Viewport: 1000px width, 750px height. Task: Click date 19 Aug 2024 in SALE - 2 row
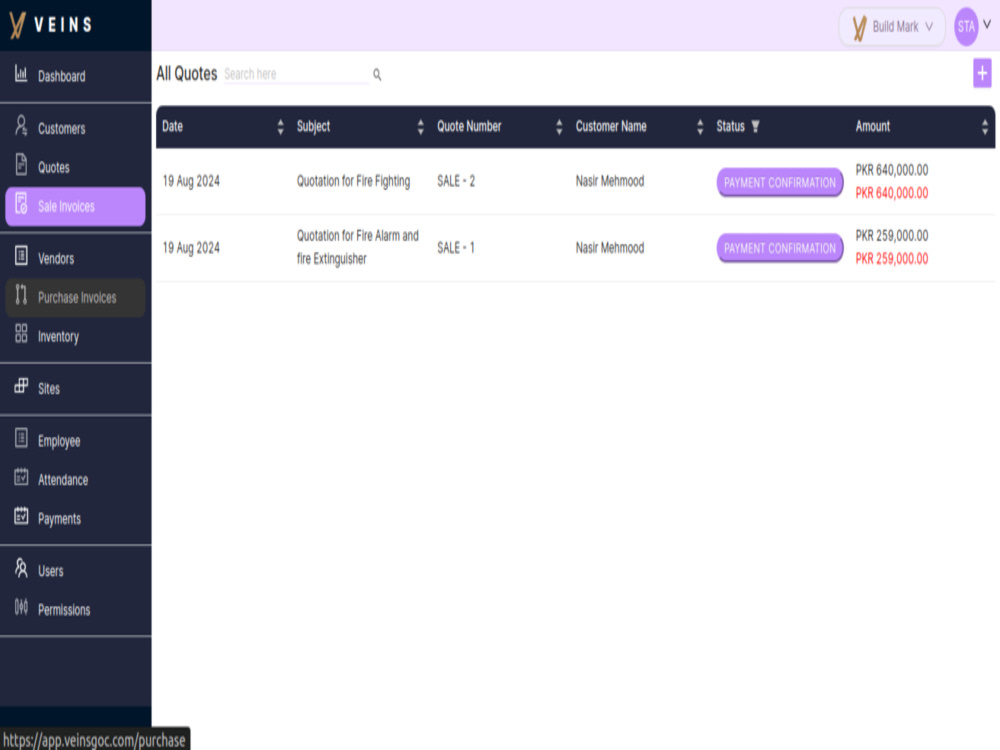point(191,181)
